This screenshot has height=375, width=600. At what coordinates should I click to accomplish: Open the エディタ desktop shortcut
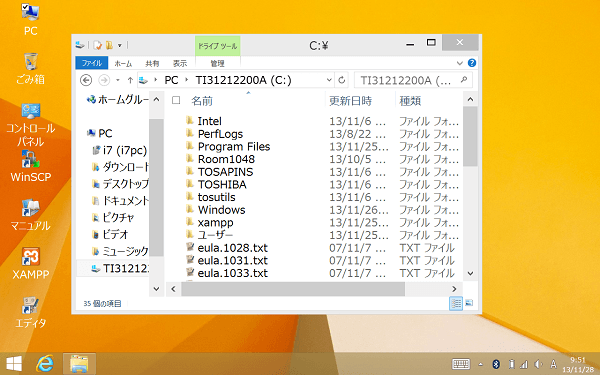pos(30,313)
